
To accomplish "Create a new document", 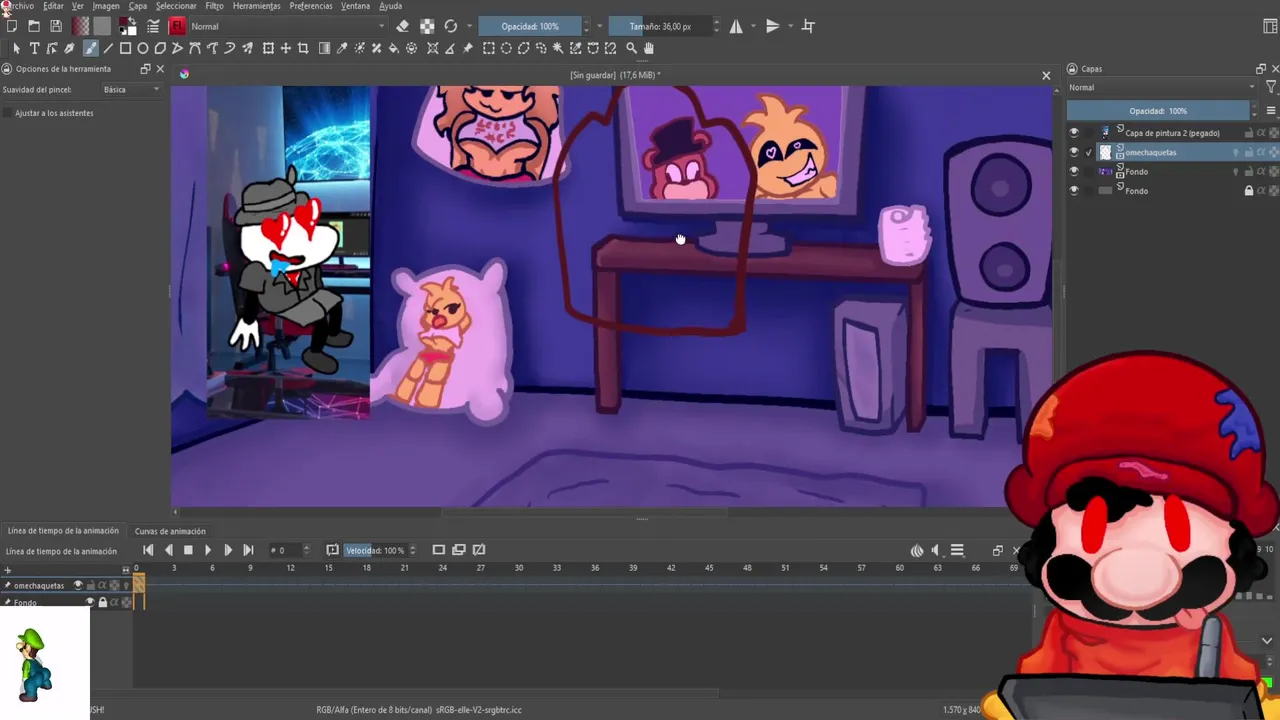I will click(x=12, y=26).
